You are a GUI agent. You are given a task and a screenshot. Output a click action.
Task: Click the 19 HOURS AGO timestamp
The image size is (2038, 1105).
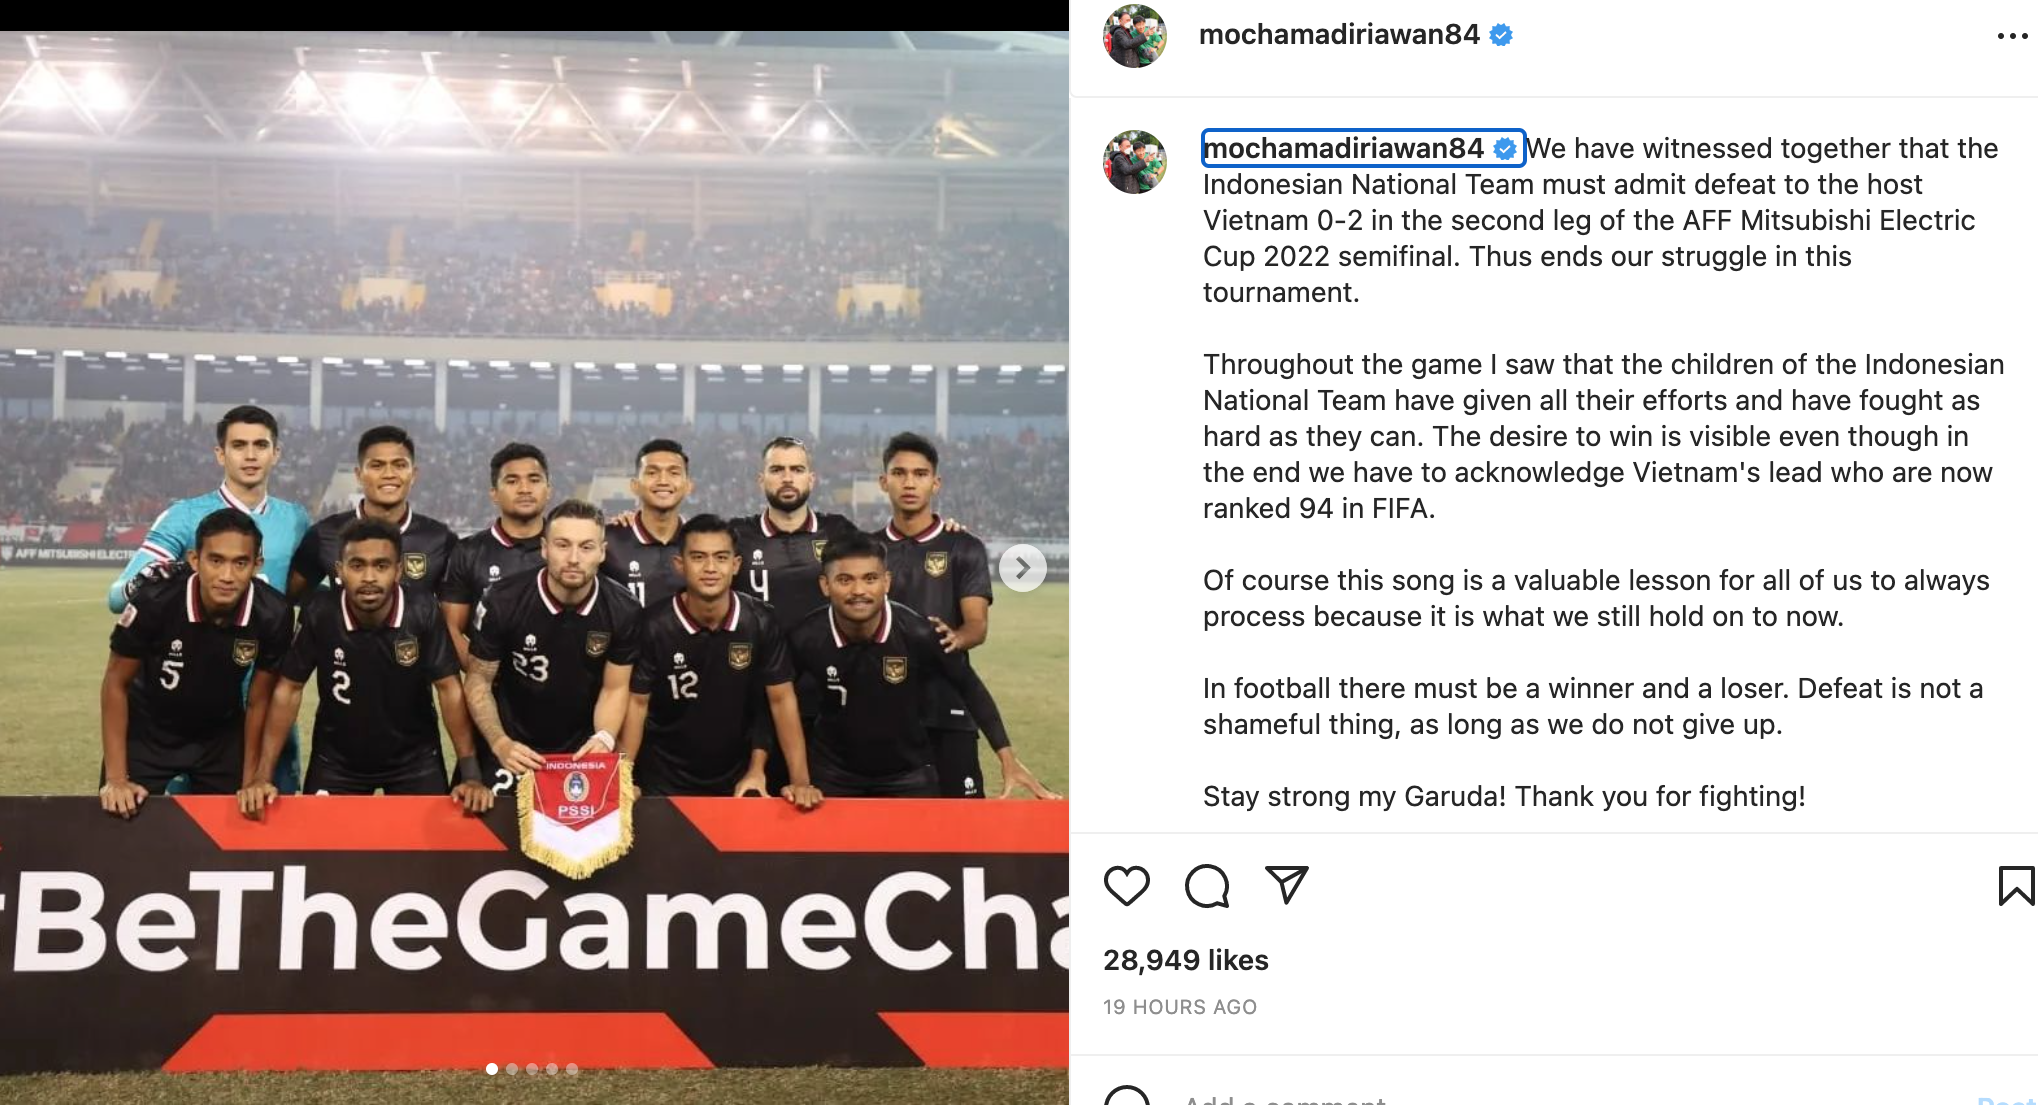pyautogui.click(x=1180, y=1007)
